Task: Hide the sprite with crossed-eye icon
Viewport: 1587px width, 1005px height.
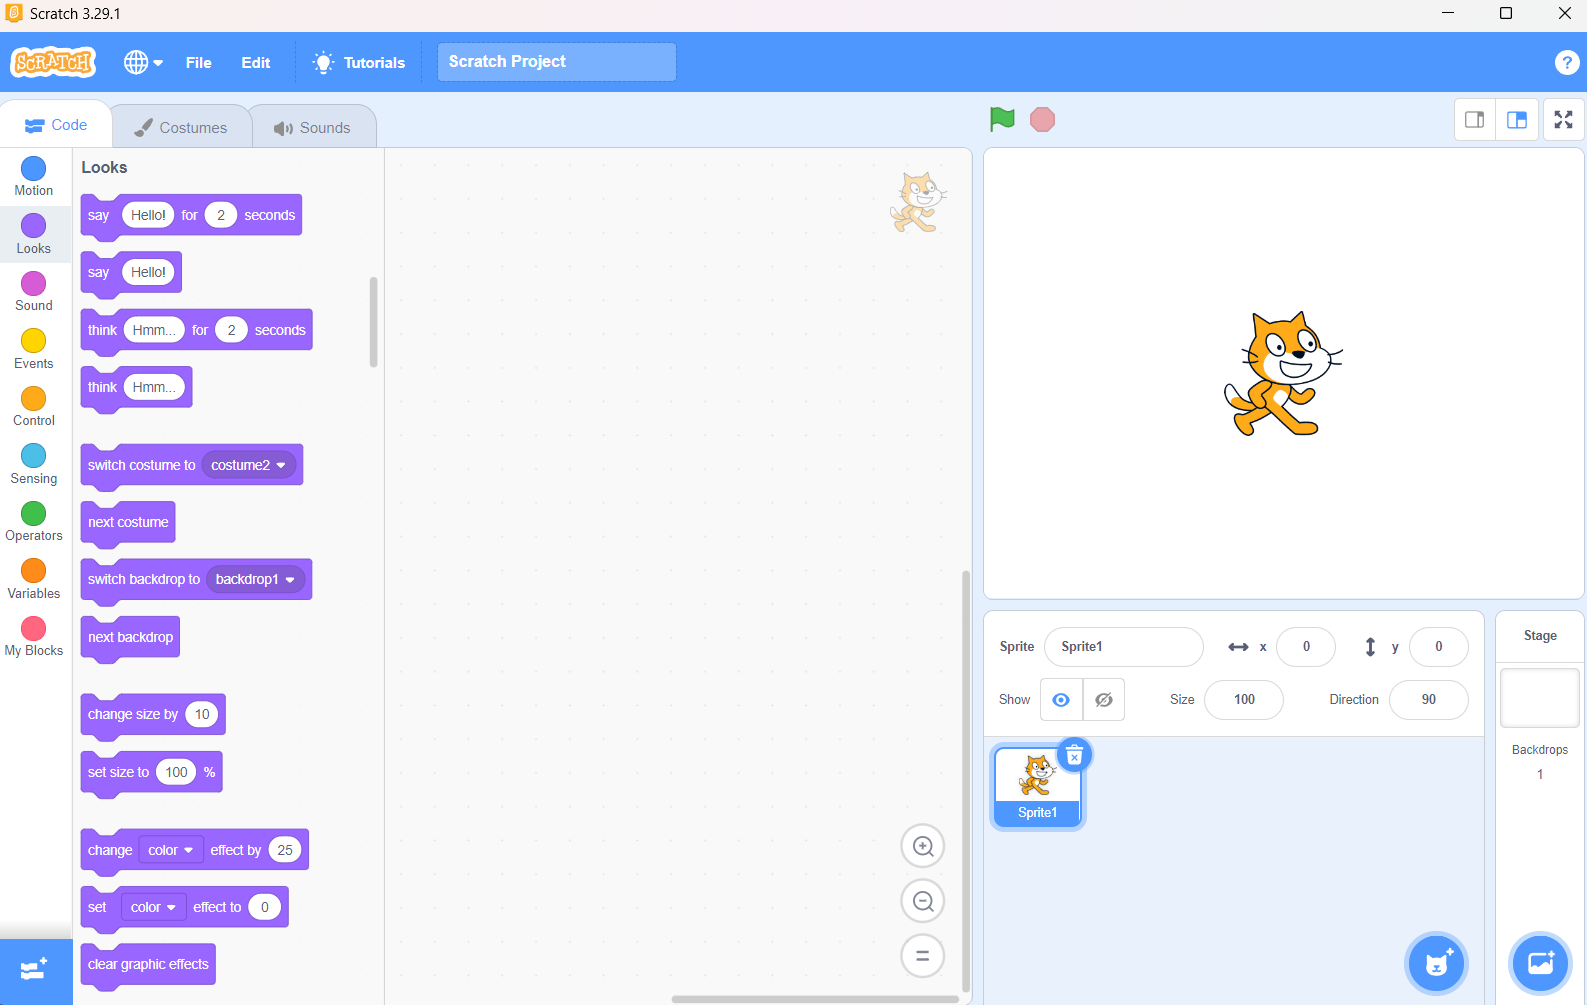Action: (x=1104, y=700)
